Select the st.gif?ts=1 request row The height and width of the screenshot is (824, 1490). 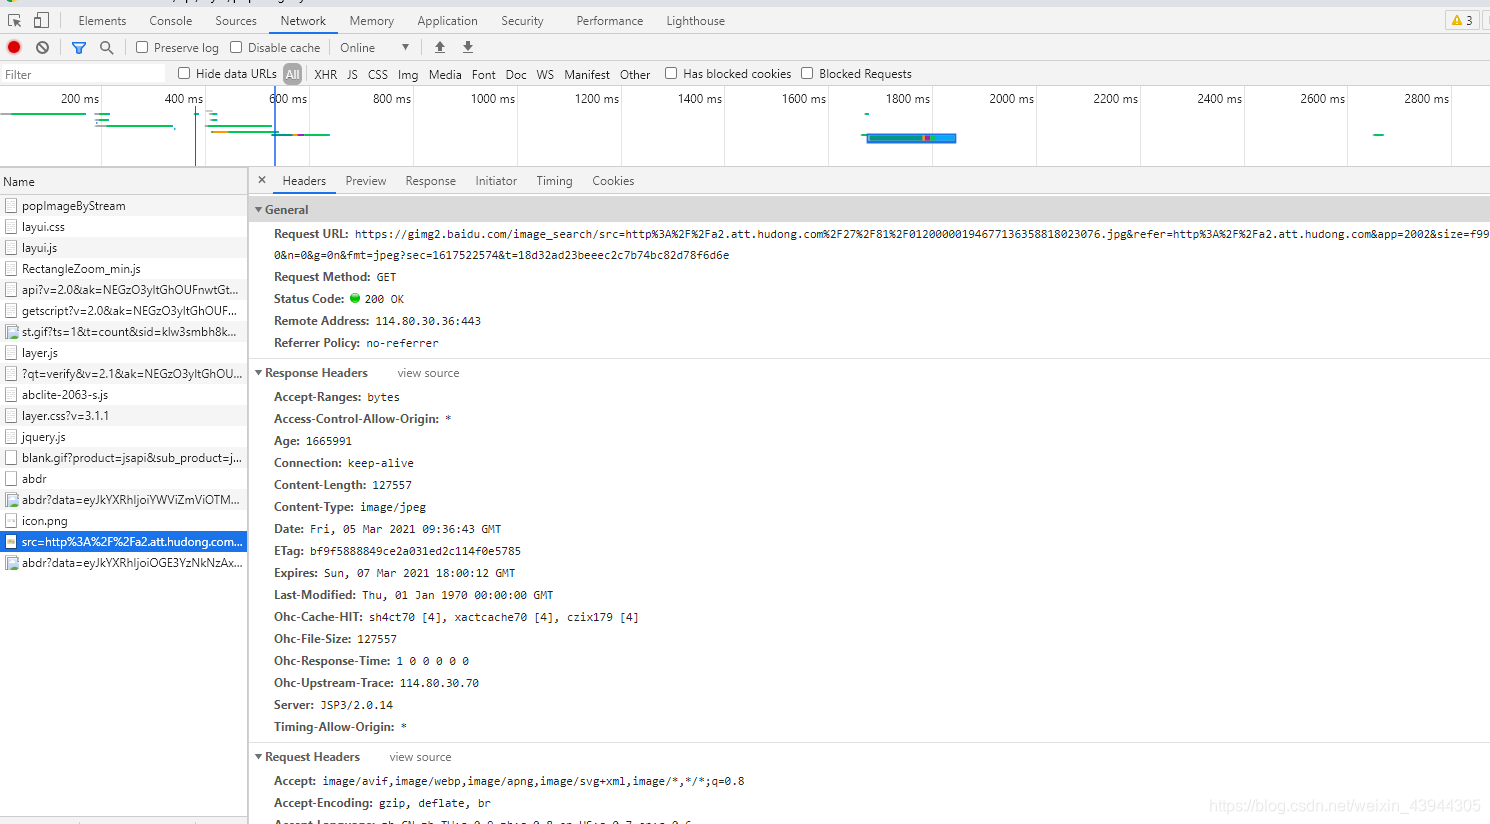click(x=123, y=332)
